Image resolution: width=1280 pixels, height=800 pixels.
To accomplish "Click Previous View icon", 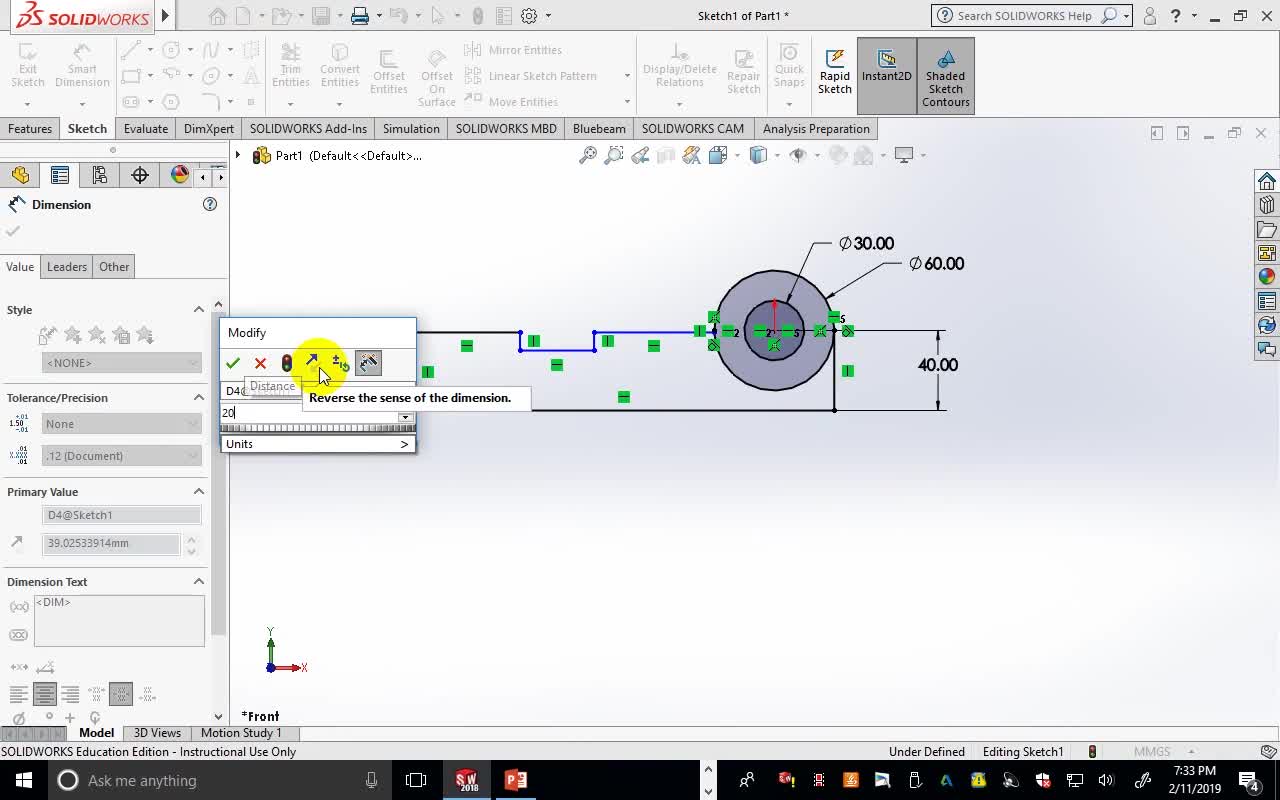I will [640, 155].
